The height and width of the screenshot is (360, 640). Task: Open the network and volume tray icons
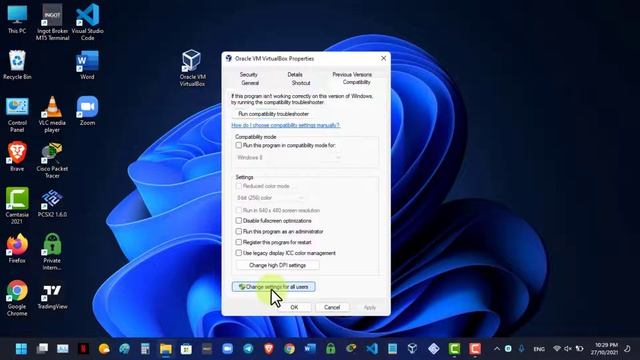pyautogui.click(x=568, y=349)
